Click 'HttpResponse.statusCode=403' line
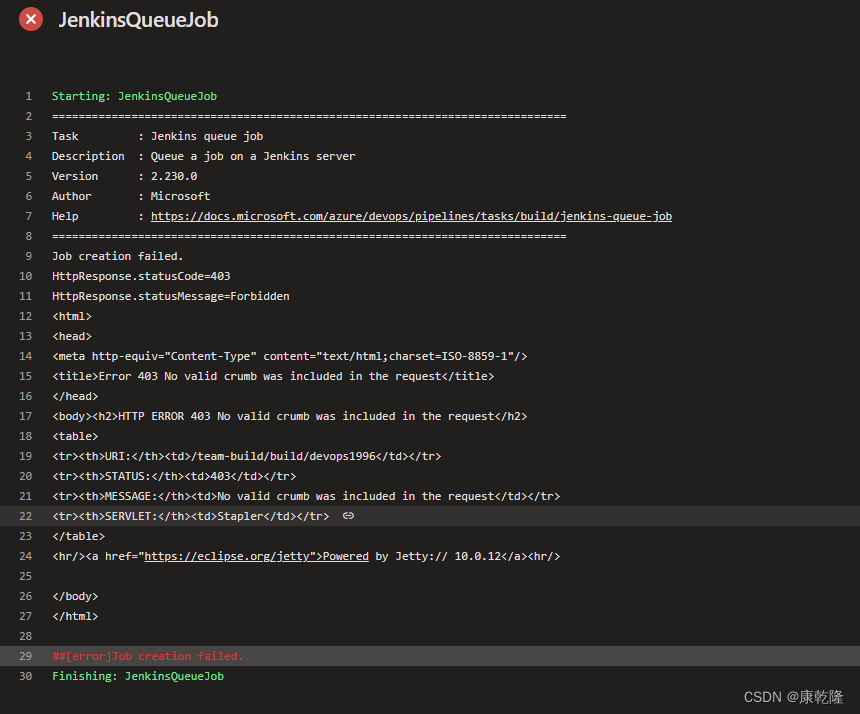The height and width of the screenshot is (714, 860). pyautogui.click(x=141, y=276)
